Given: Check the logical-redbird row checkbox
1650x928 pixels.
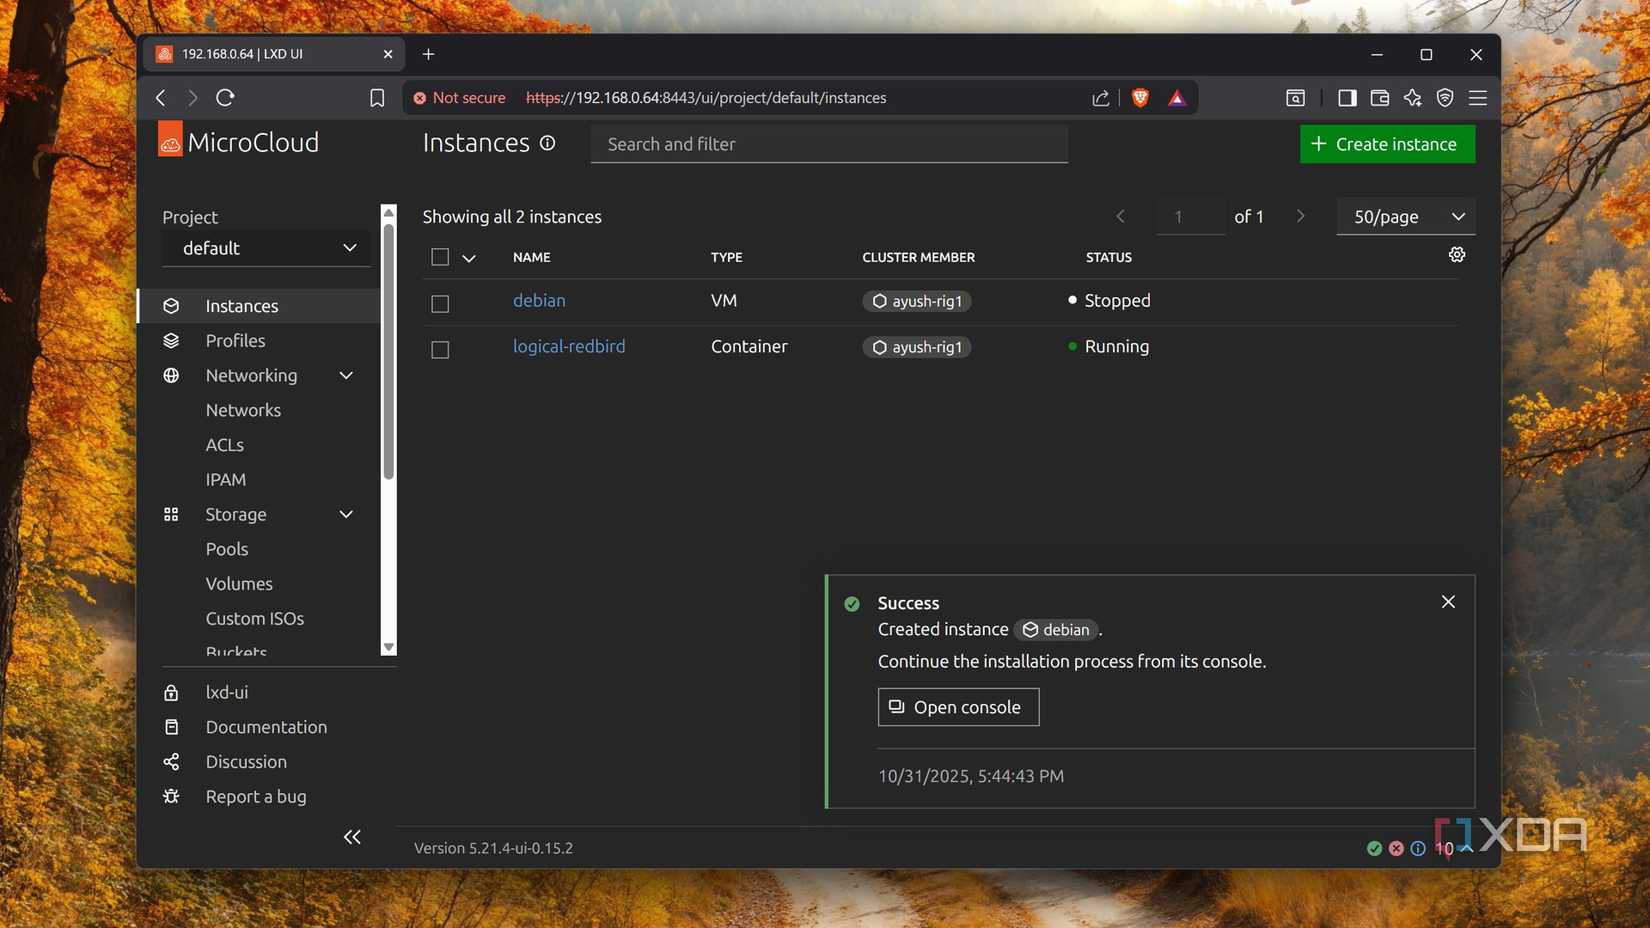Looking at the screenshot, I should (x=440, y=349).
